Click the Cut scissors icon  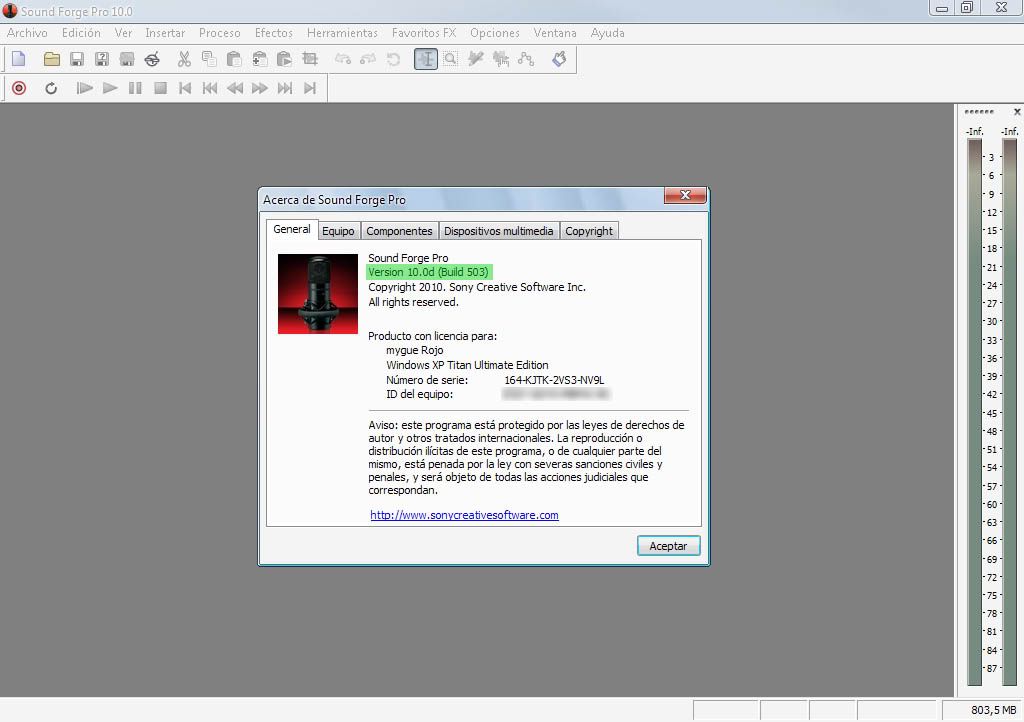[x=184, y=59]
